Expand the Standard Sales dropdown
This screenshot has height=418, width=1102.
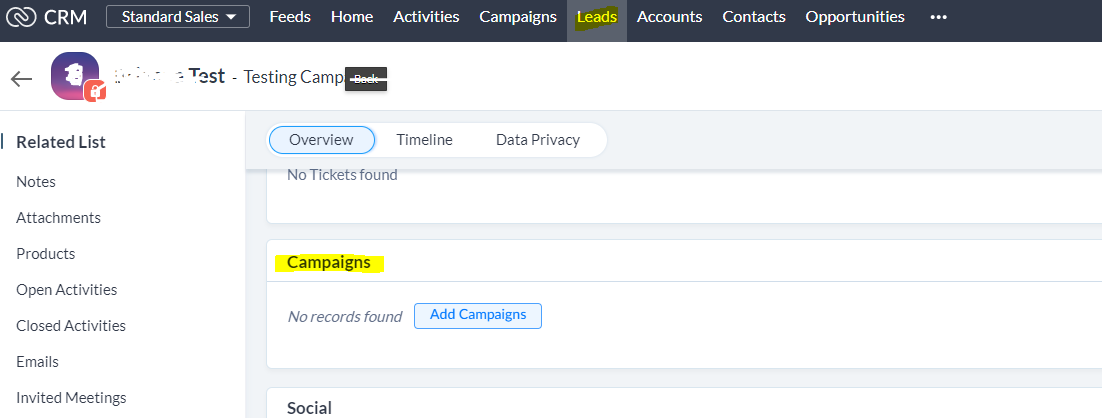coord(178,17)
